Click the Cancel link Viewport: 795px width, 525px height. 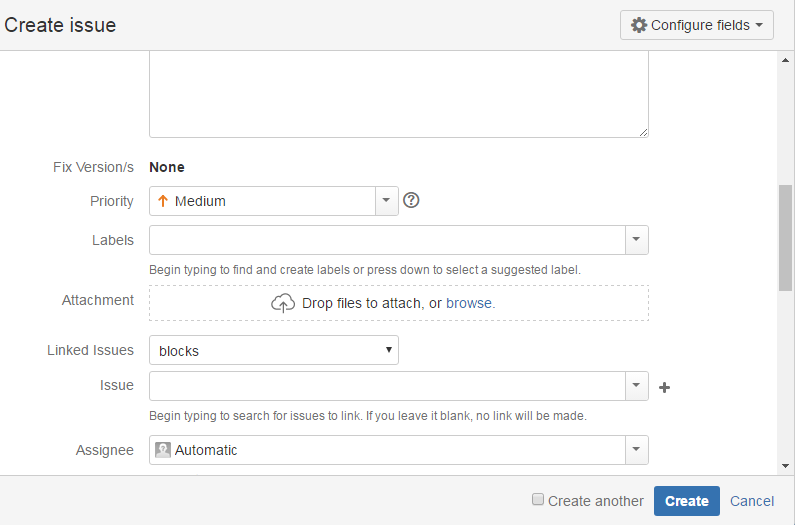(752, 501)
